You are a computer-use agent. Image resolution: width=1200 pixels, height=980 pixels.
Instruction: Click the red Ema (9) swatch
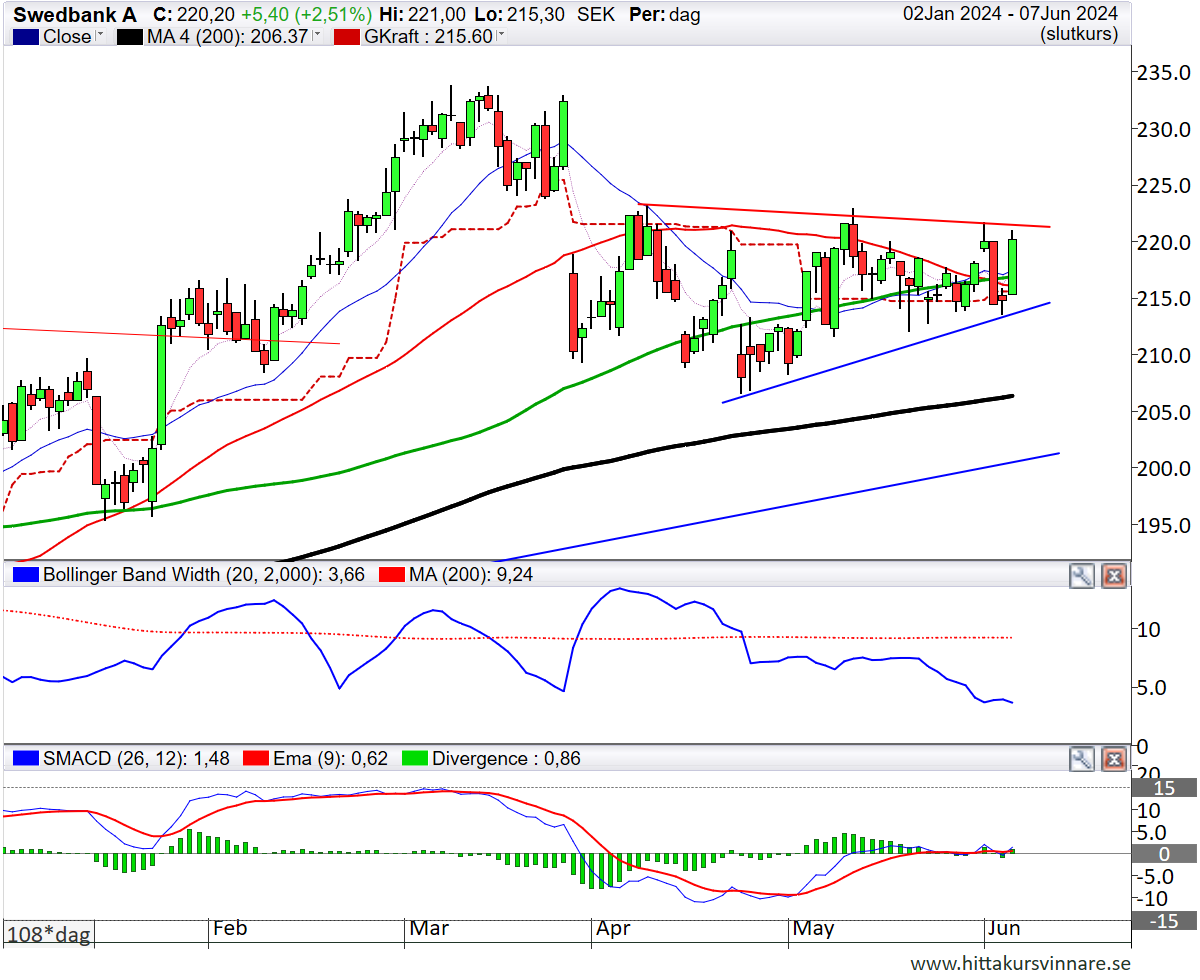[258, 759]
